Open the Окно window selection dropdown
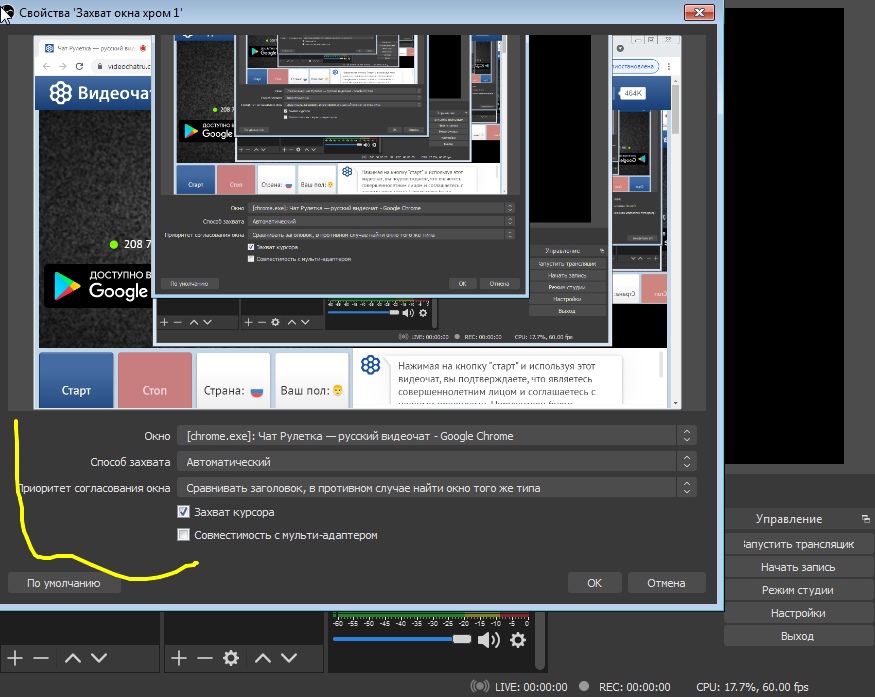 436,436
